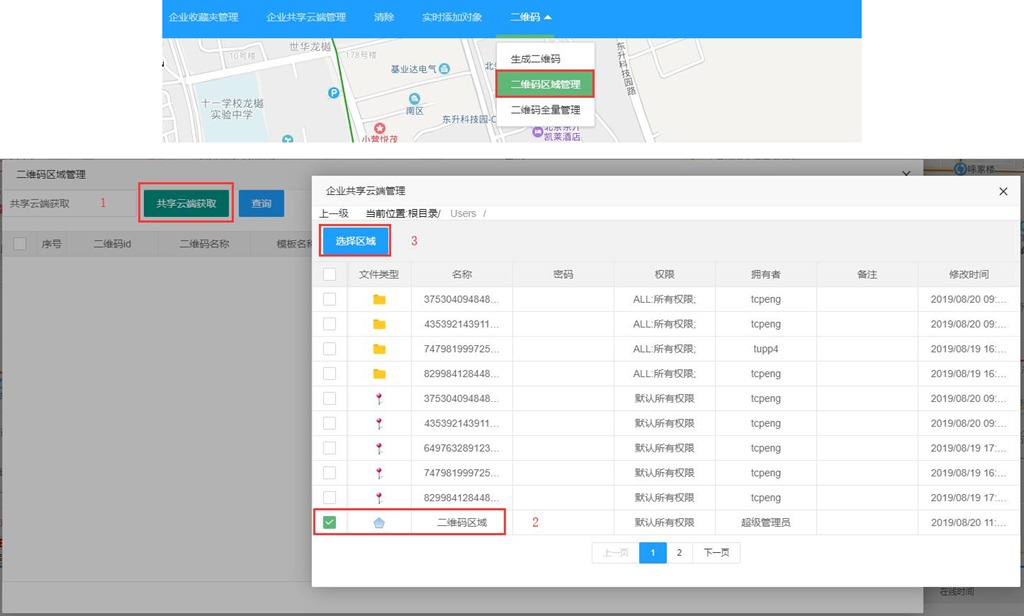
Task: Click the pentagon icon for 二维码区域
Action: (379, 522)
